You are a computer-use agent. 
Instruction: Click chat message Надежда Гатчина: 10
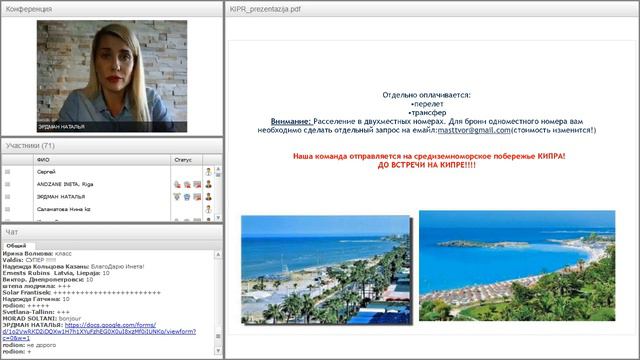[36, 299]
